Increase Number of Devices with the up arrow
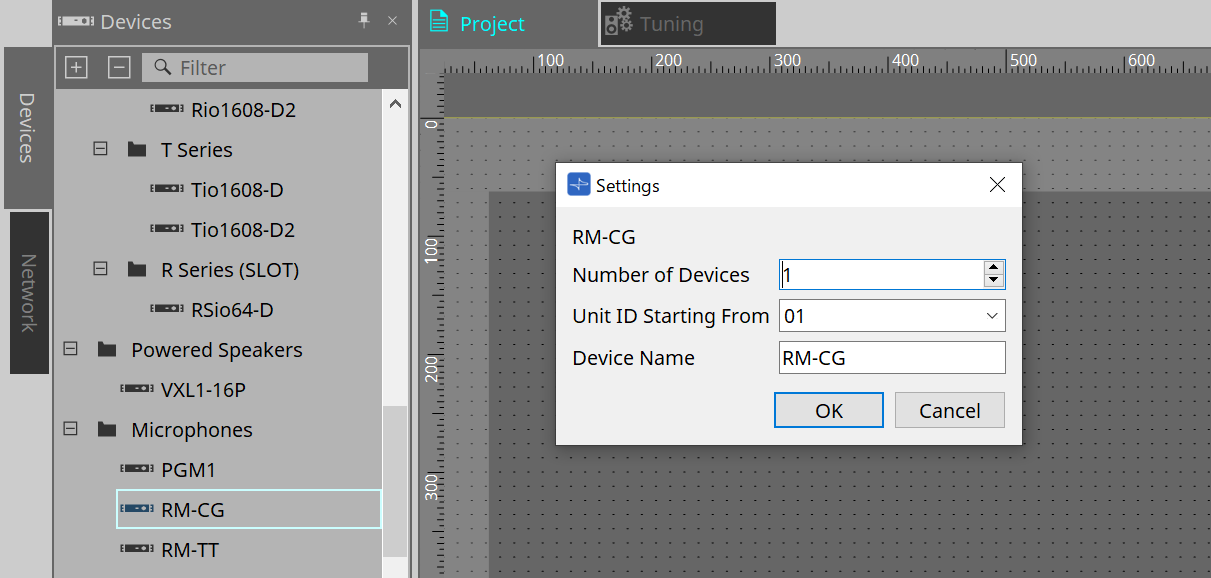 (x=993, y=267)
